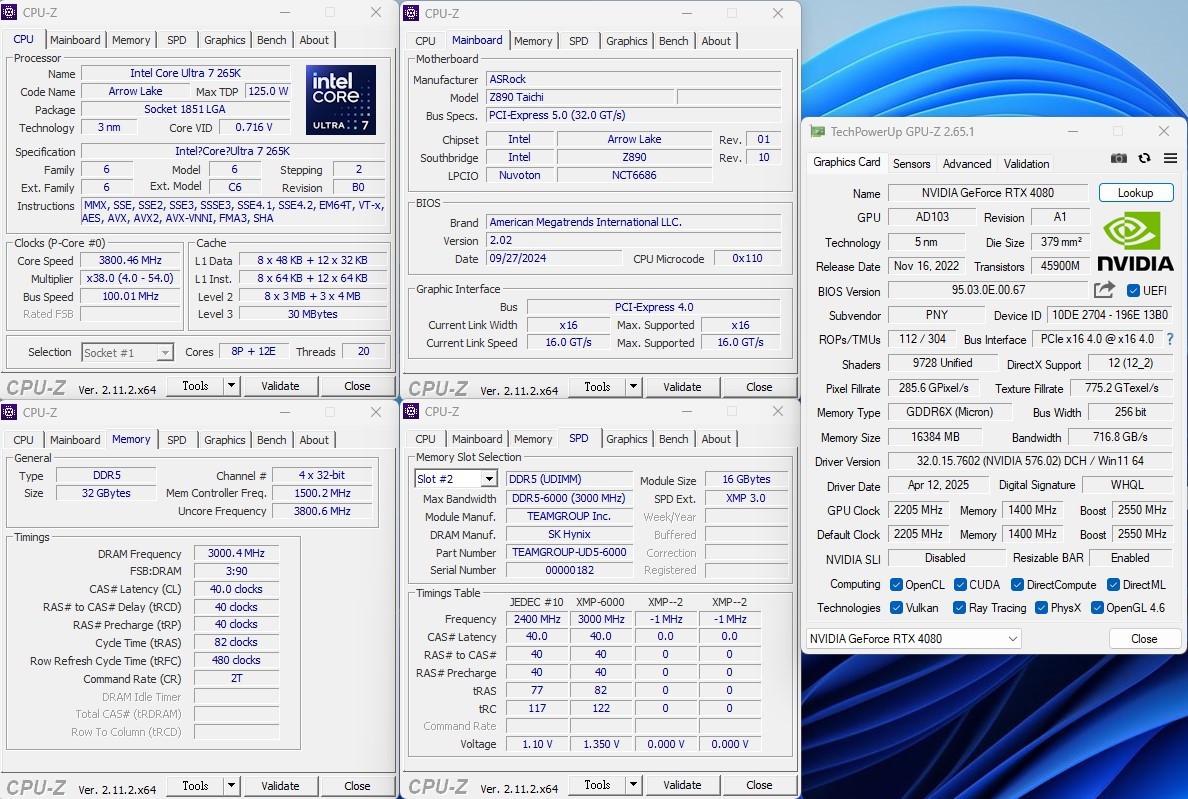Open the SPD tab in the CPU-Z Memory window

177,439
